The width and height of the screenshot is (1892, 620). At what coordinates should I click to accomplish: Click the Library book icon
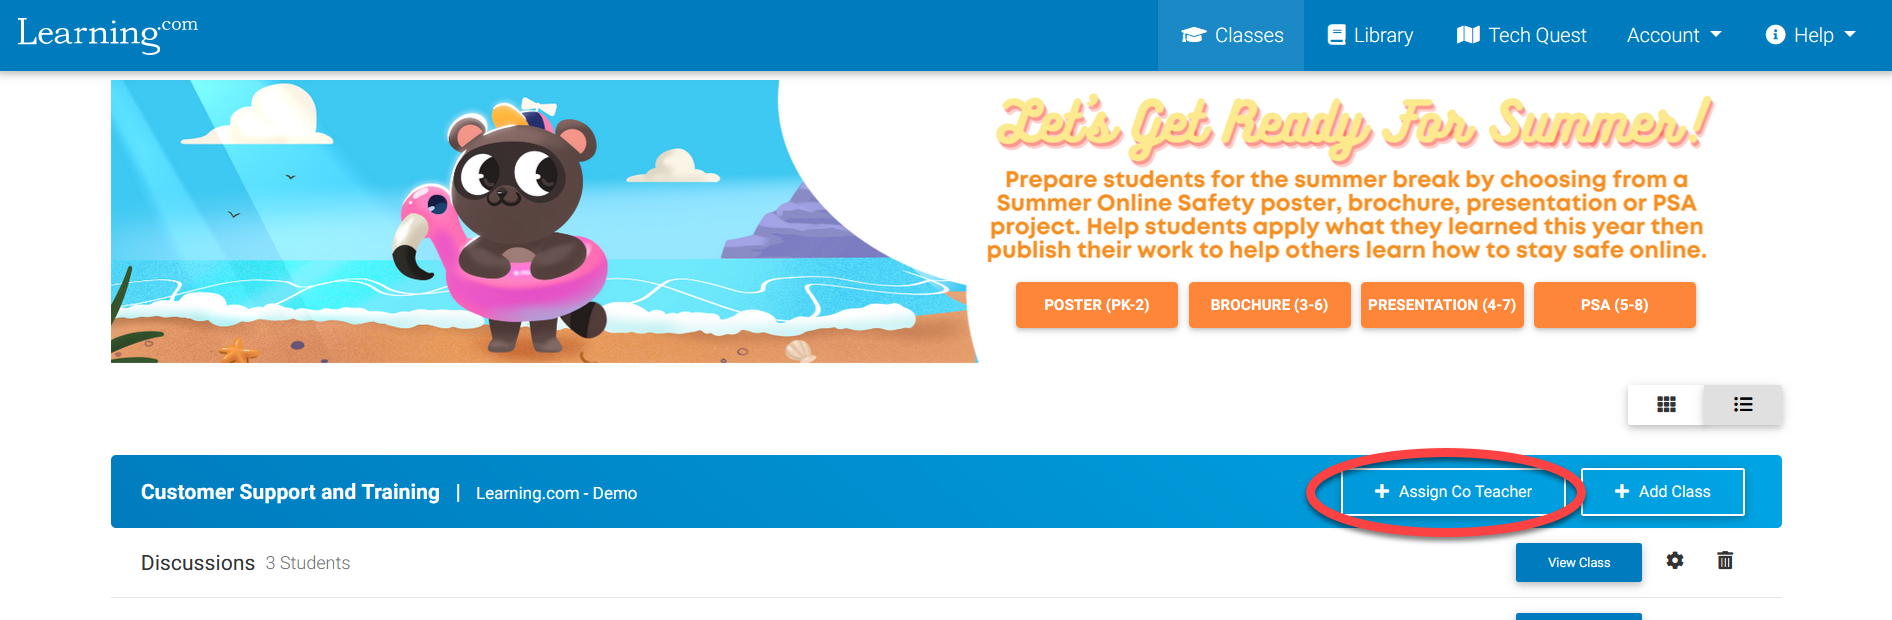(1336, 35)
